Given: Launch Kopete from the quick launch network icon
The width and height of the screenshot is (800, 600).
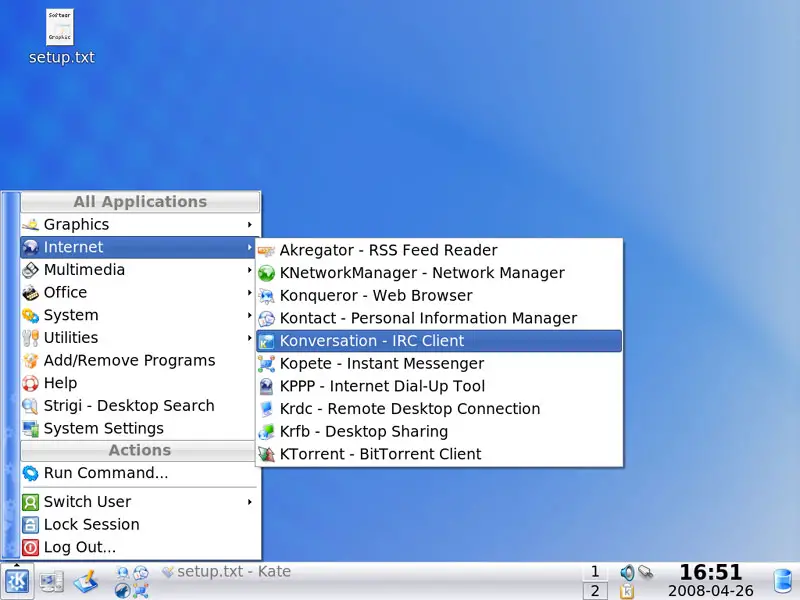Looking at the screenshot, I should 141,590.
